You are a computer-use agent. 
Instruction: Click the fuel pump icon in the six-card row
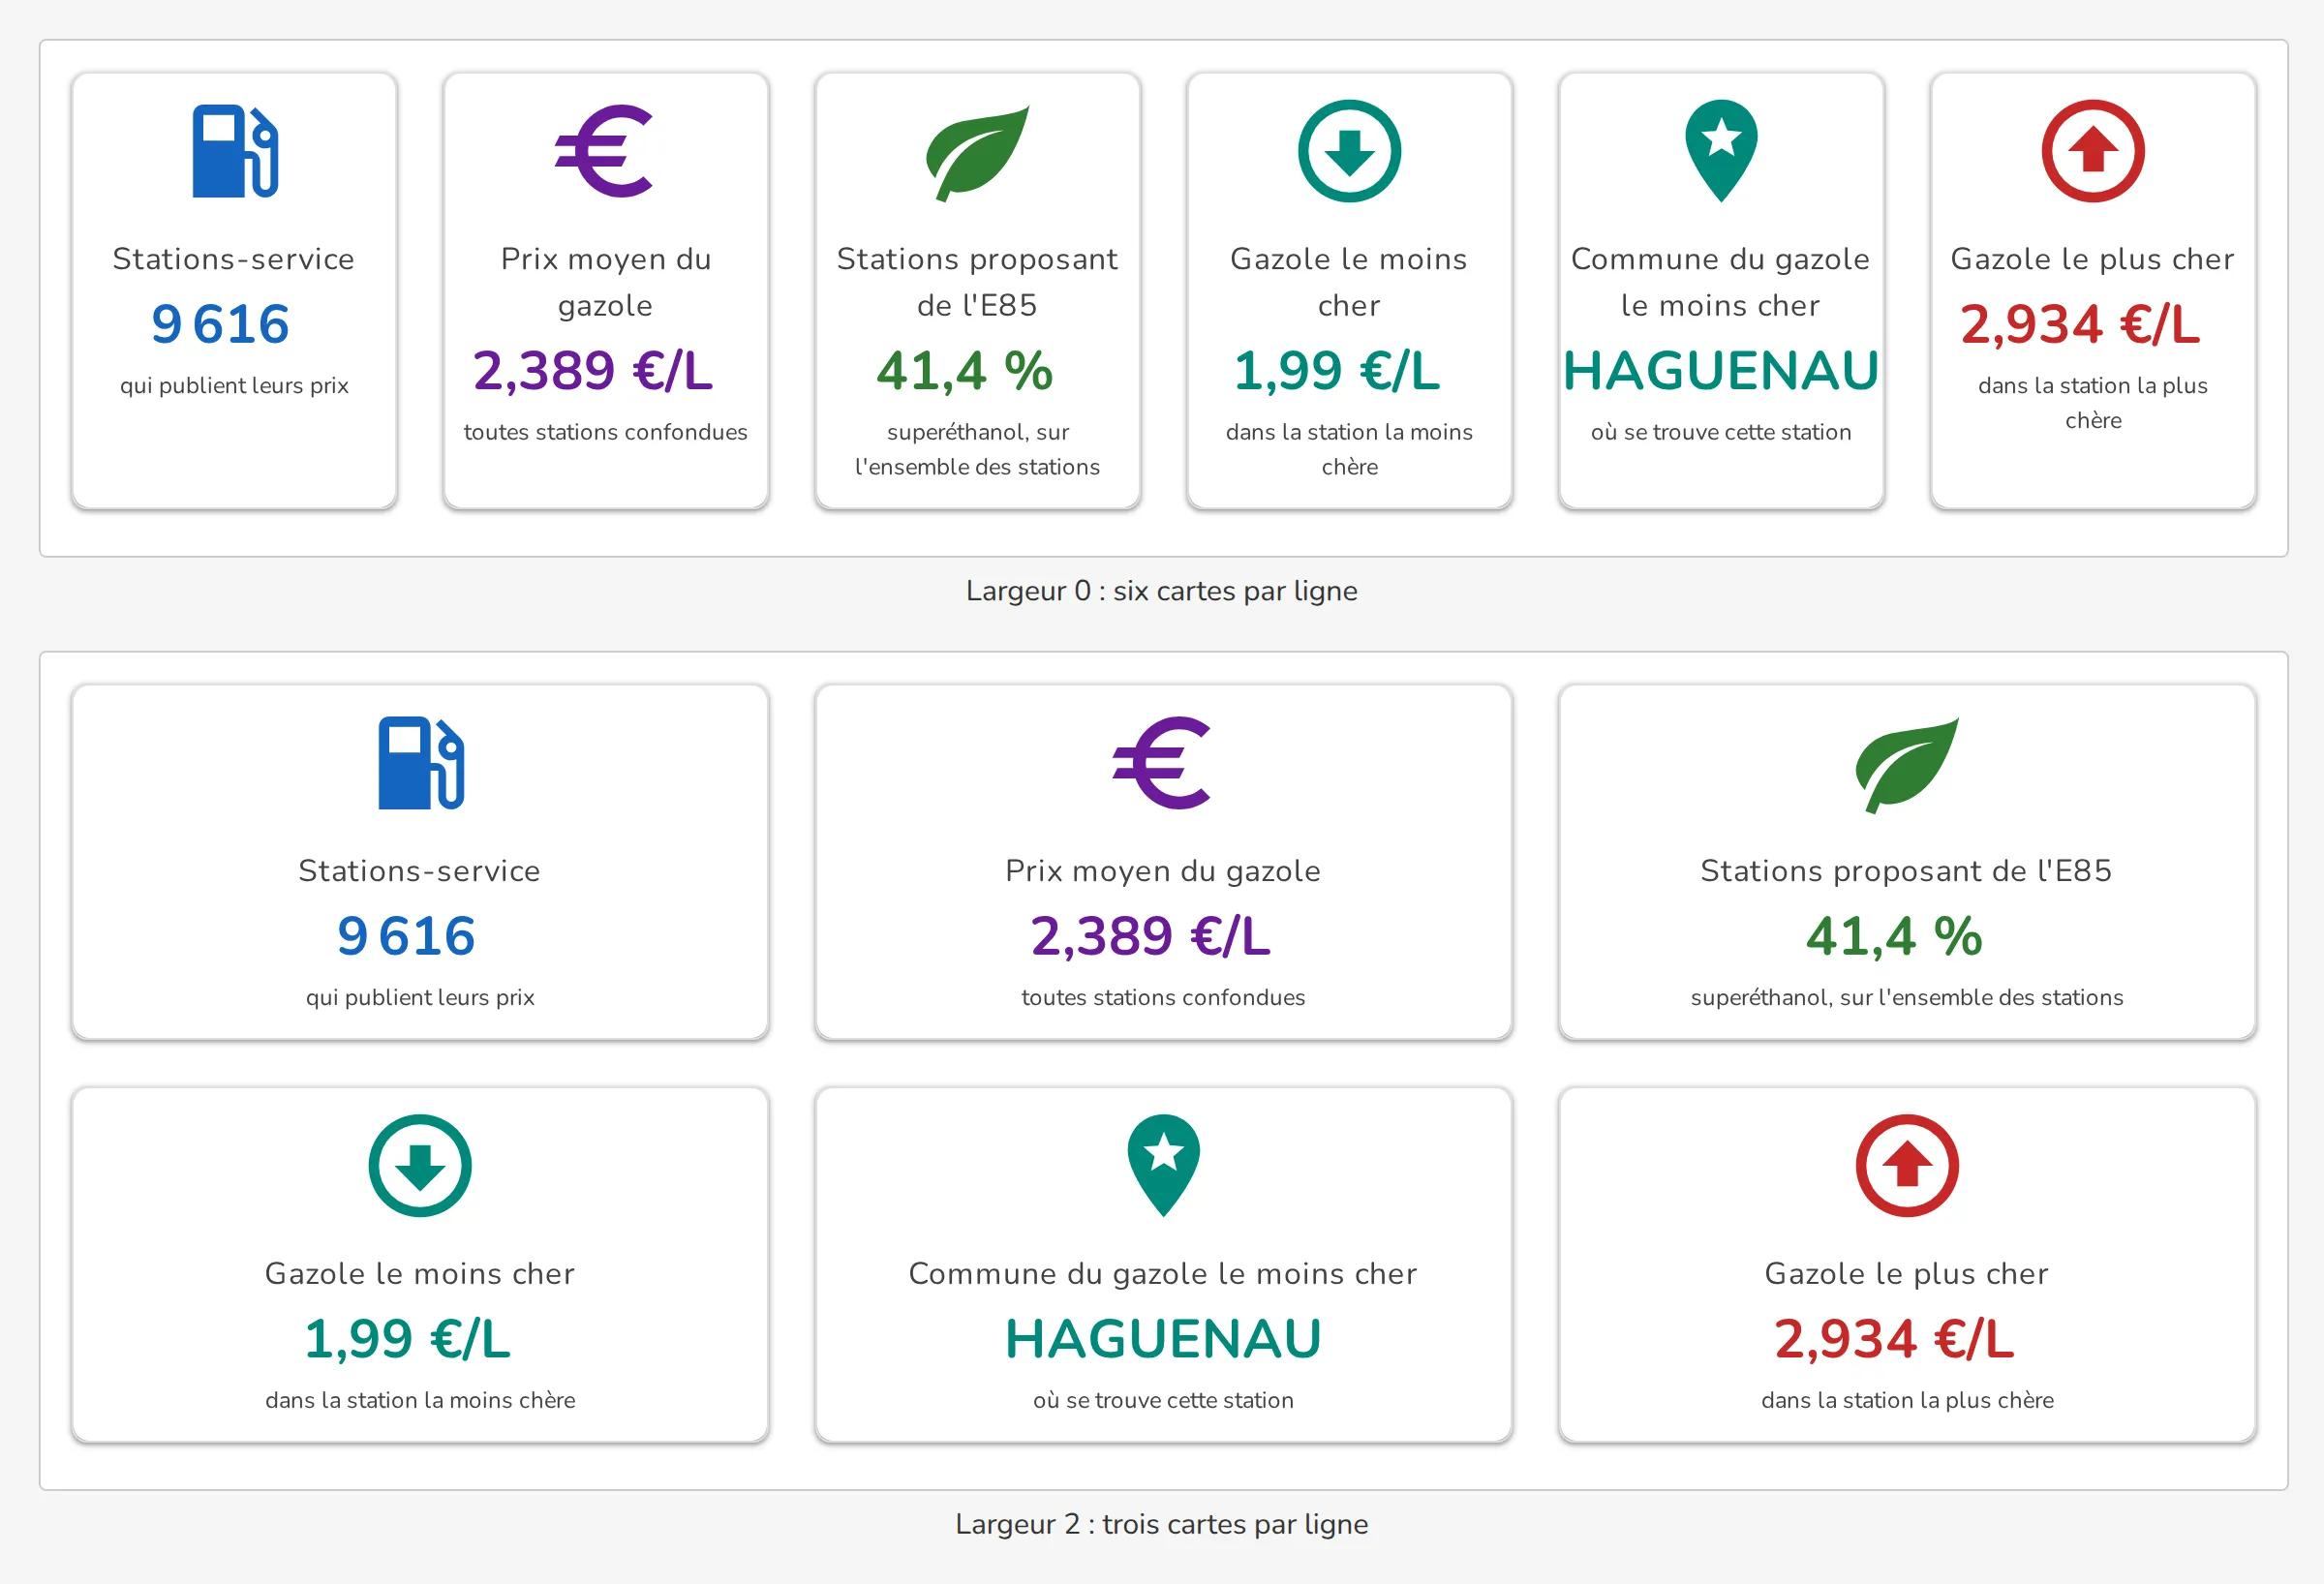click(x=235, y=151)
